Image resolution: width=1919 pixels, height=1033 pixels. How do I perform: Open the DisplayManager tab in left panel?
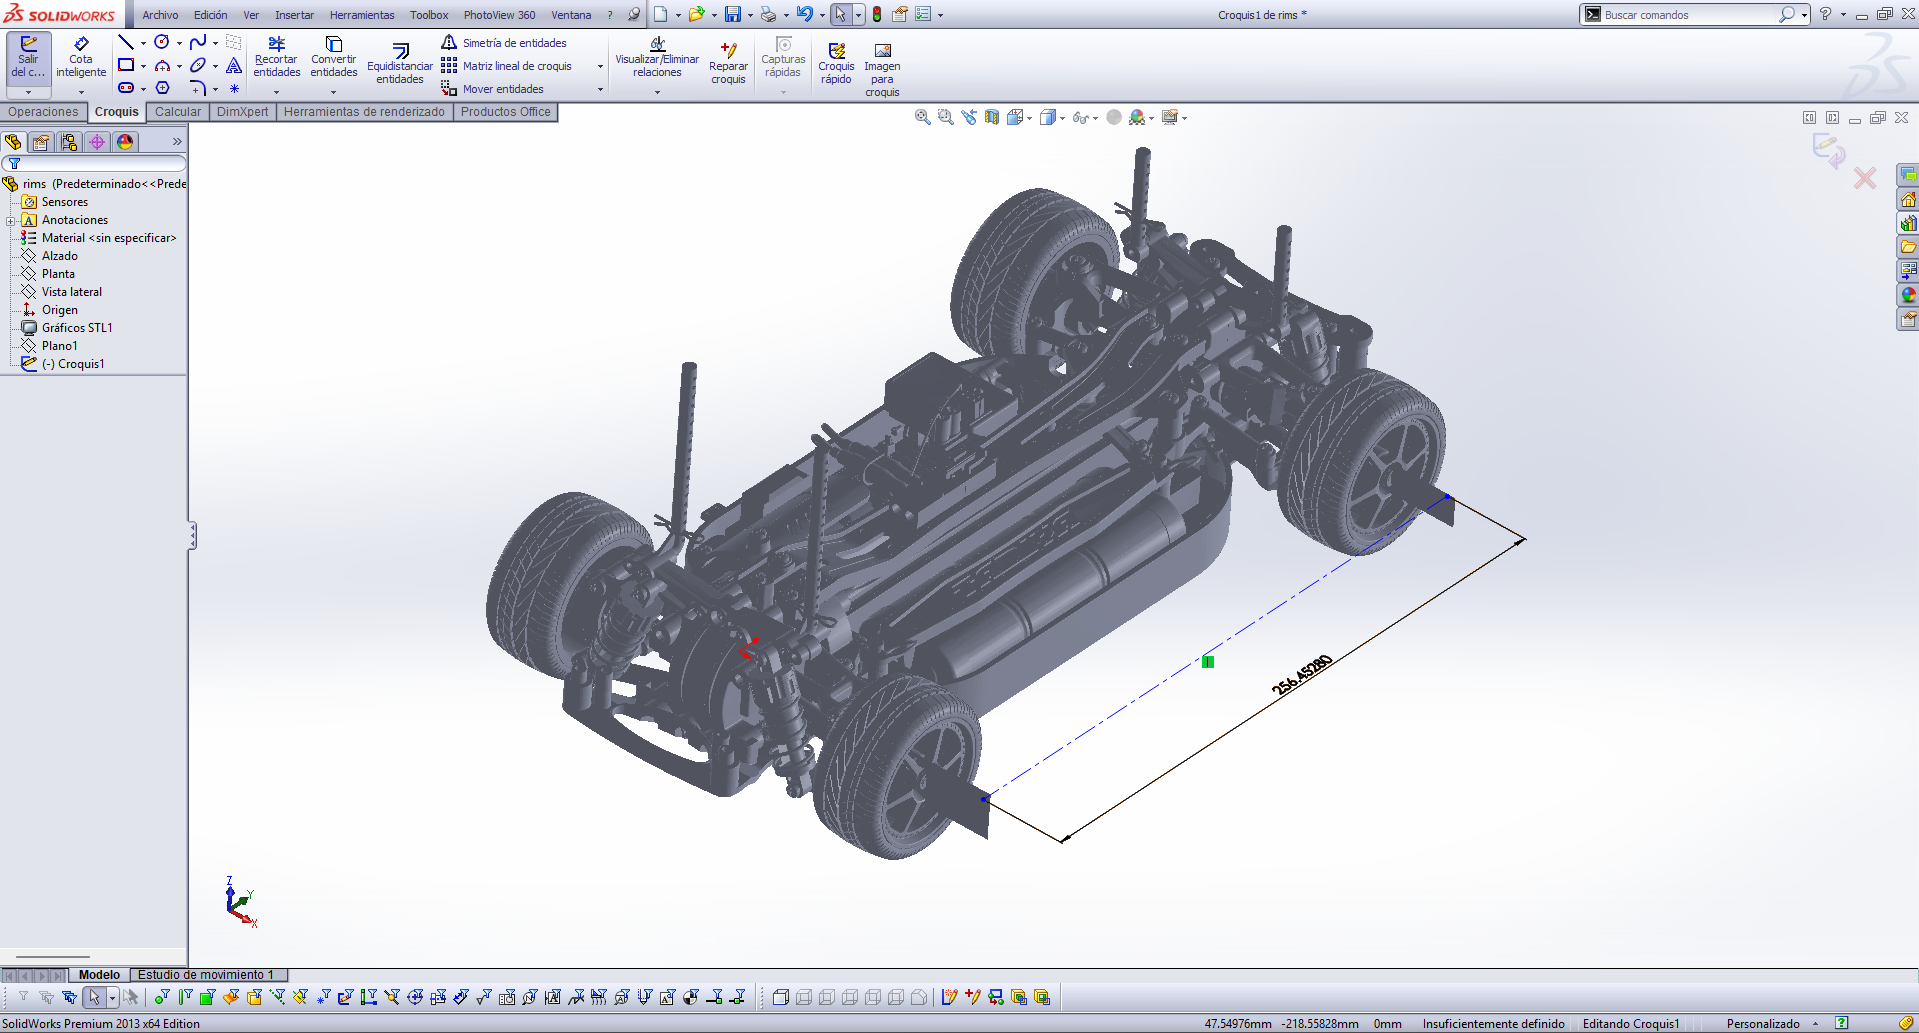click(x=125, y=142)
